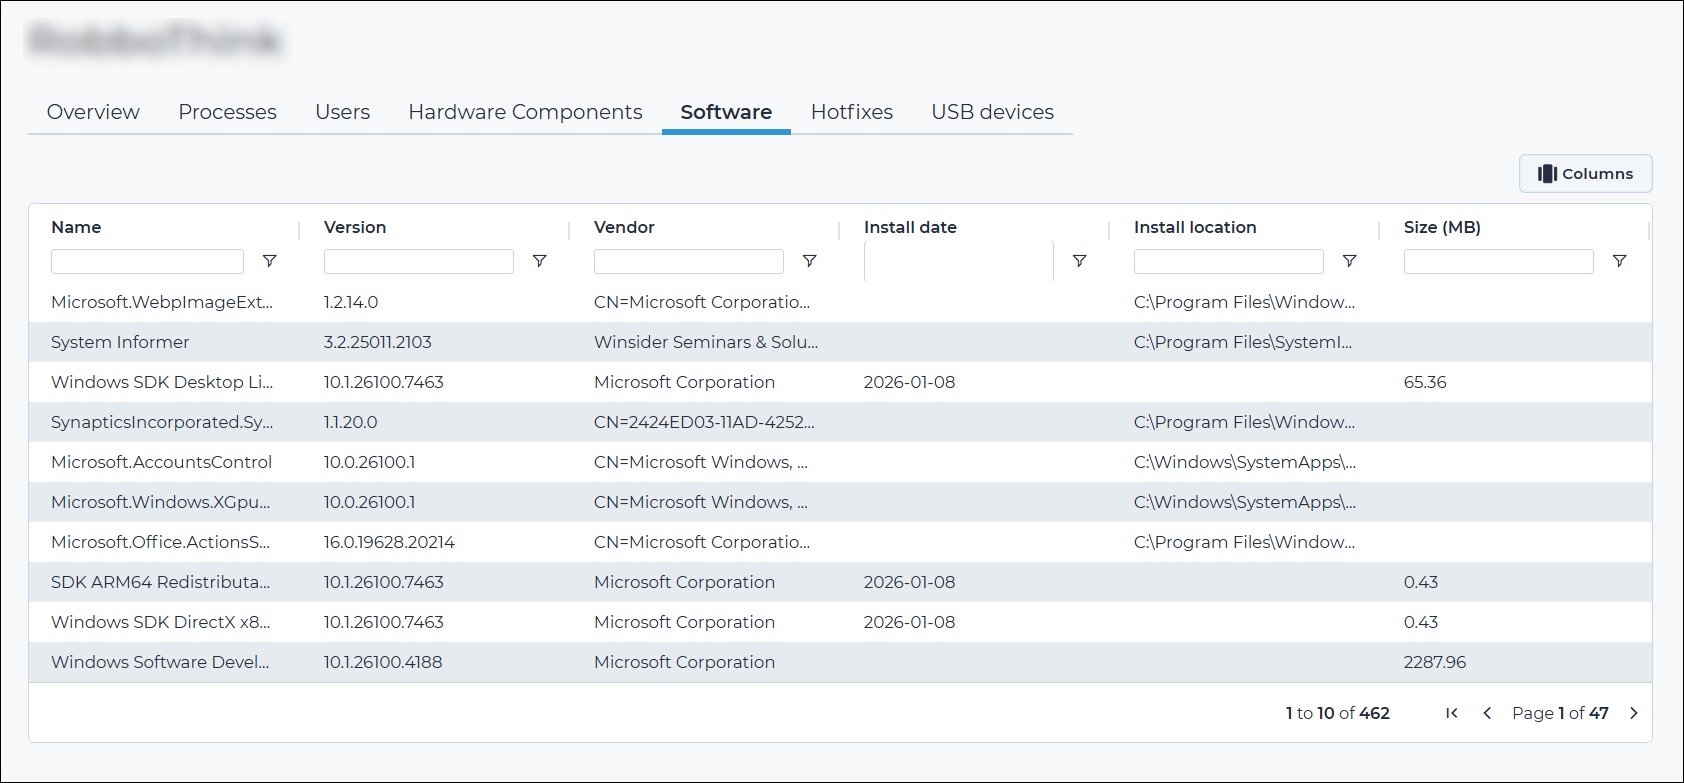Focus the Install date filter input
Viewport: 1684px width, 783px height.
(x=959, y=261)
